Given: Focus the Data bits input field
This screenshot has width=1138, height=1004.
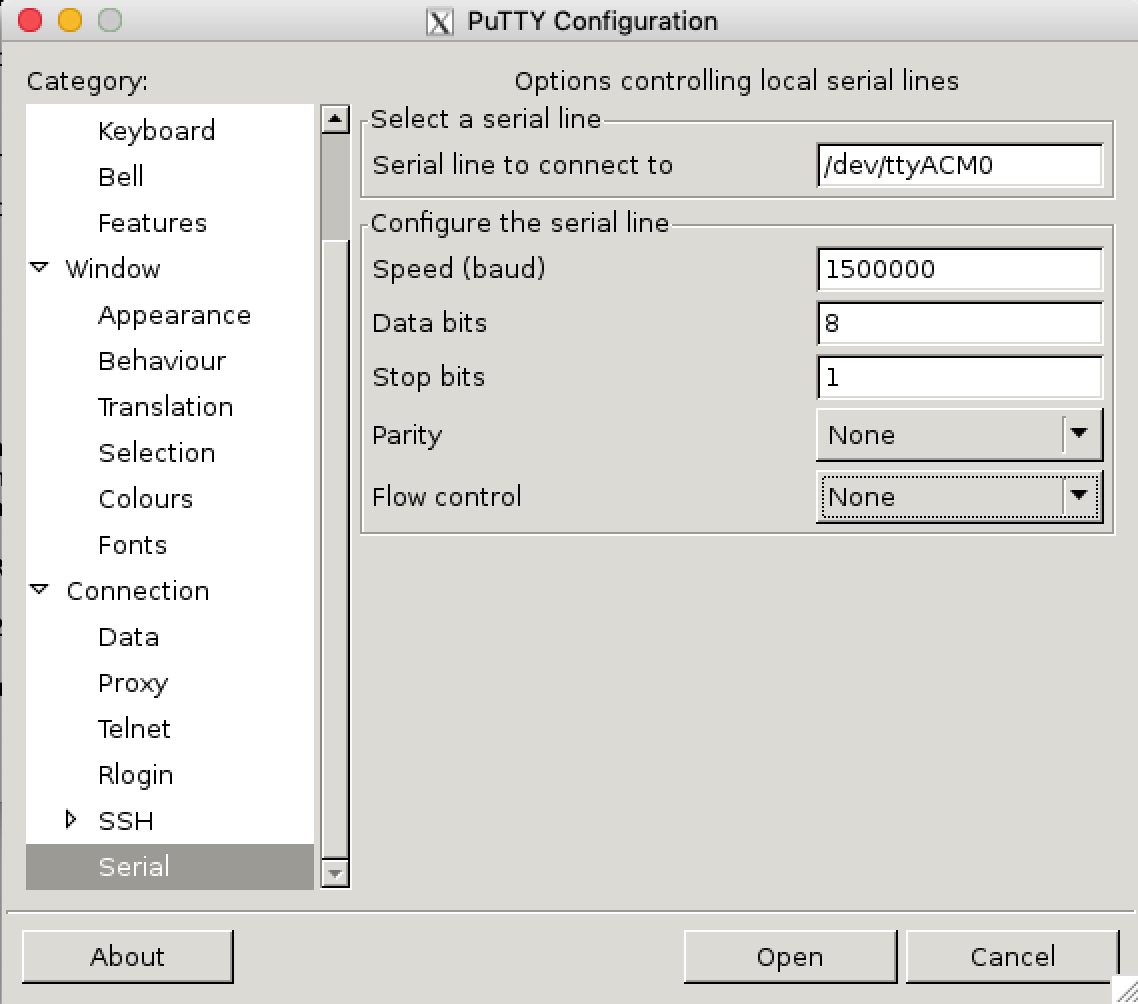Looking at the screenshot, I should point(959,323).
